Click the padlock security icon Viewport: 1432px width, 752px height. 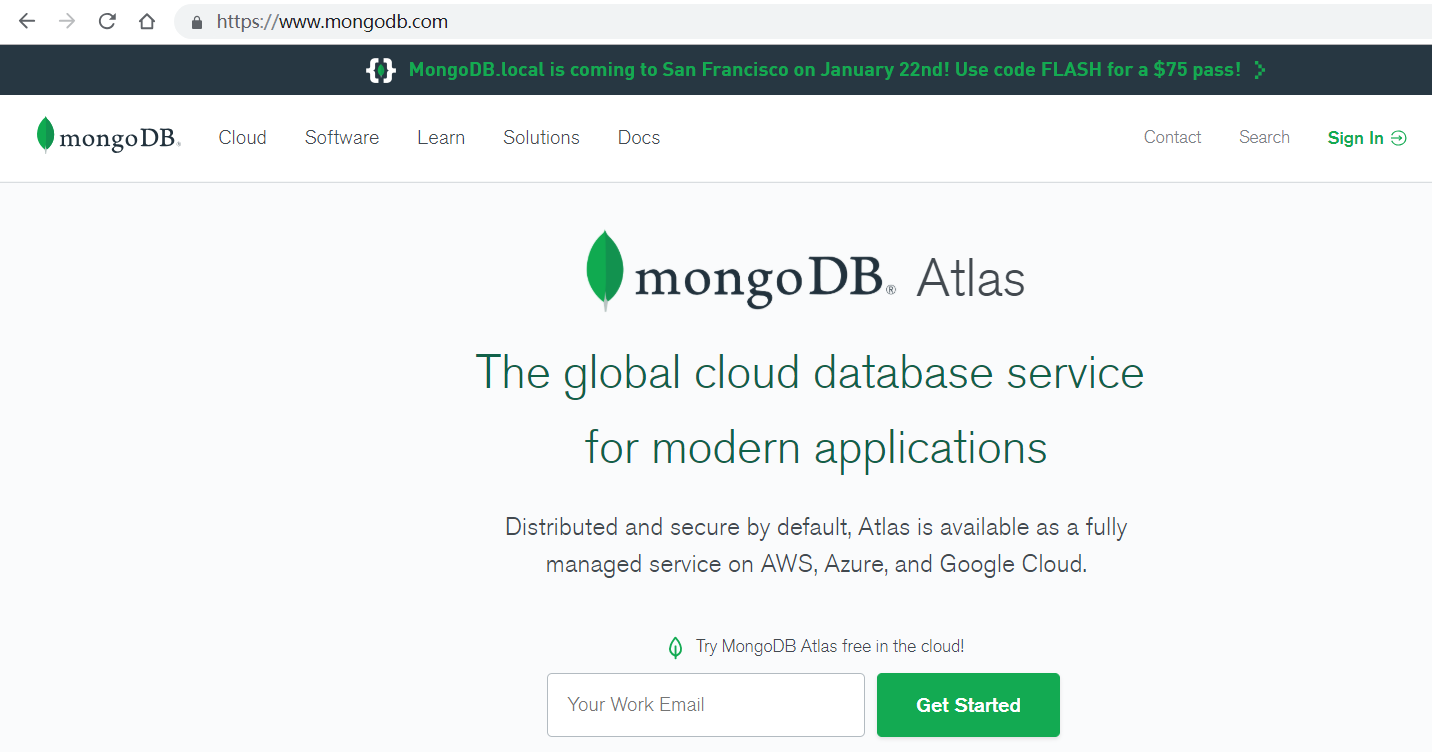(197, 22)
